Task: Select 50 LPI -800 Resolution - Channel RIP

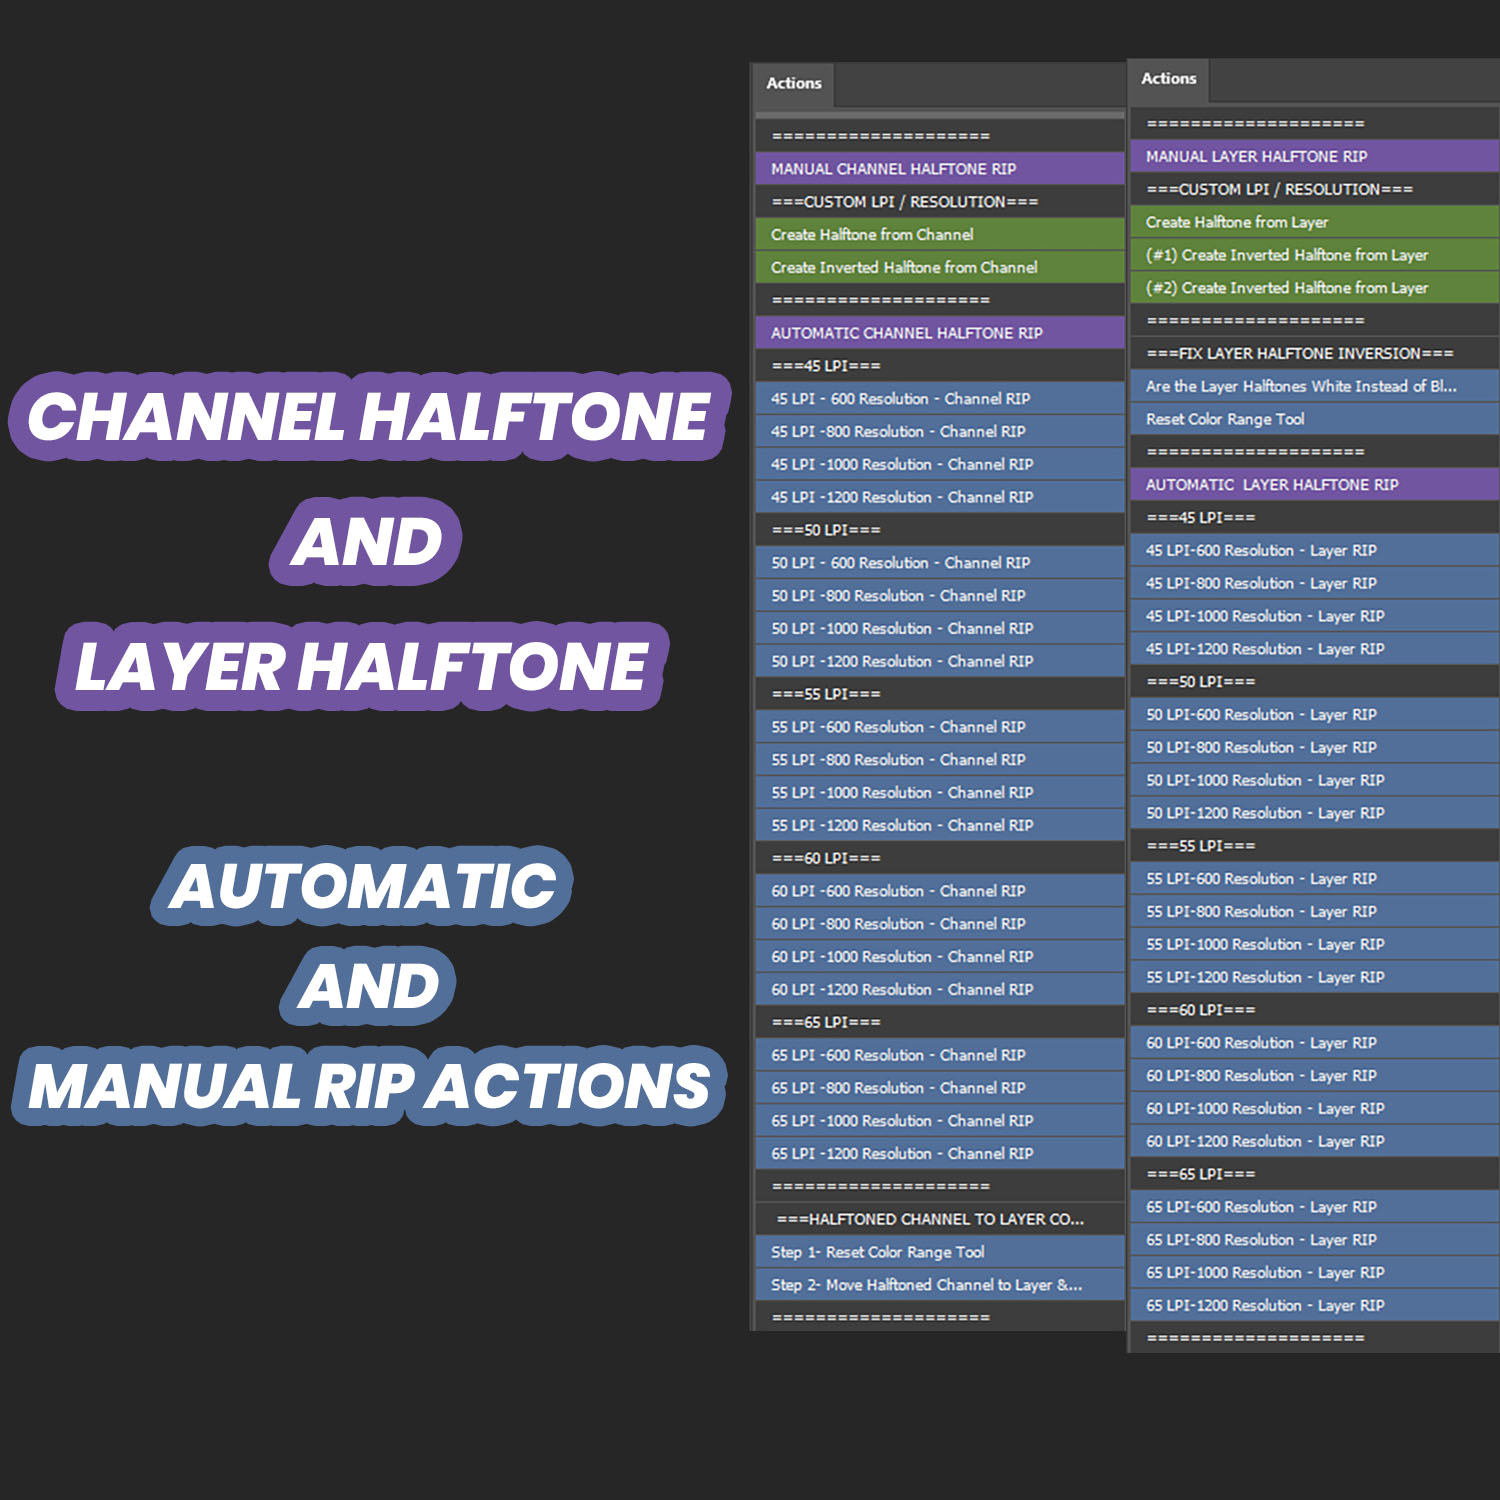Action: 941,595
